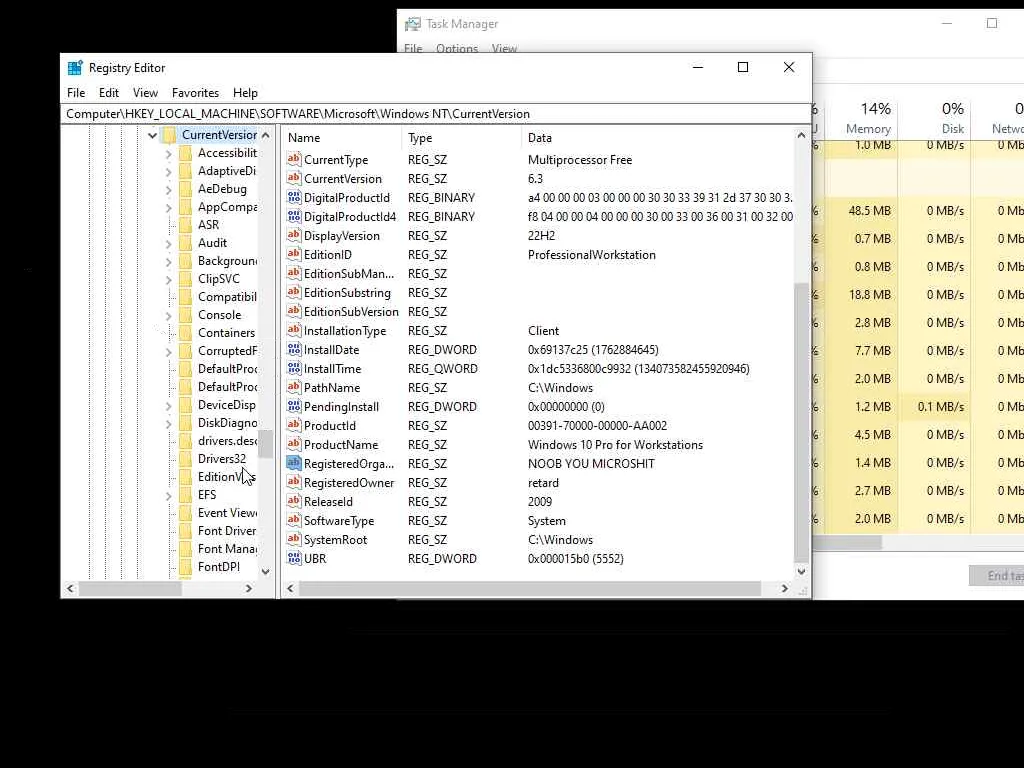The image size is (1024, 768).
Task: Click the InstallationType value name
Action: coord(345,330)
